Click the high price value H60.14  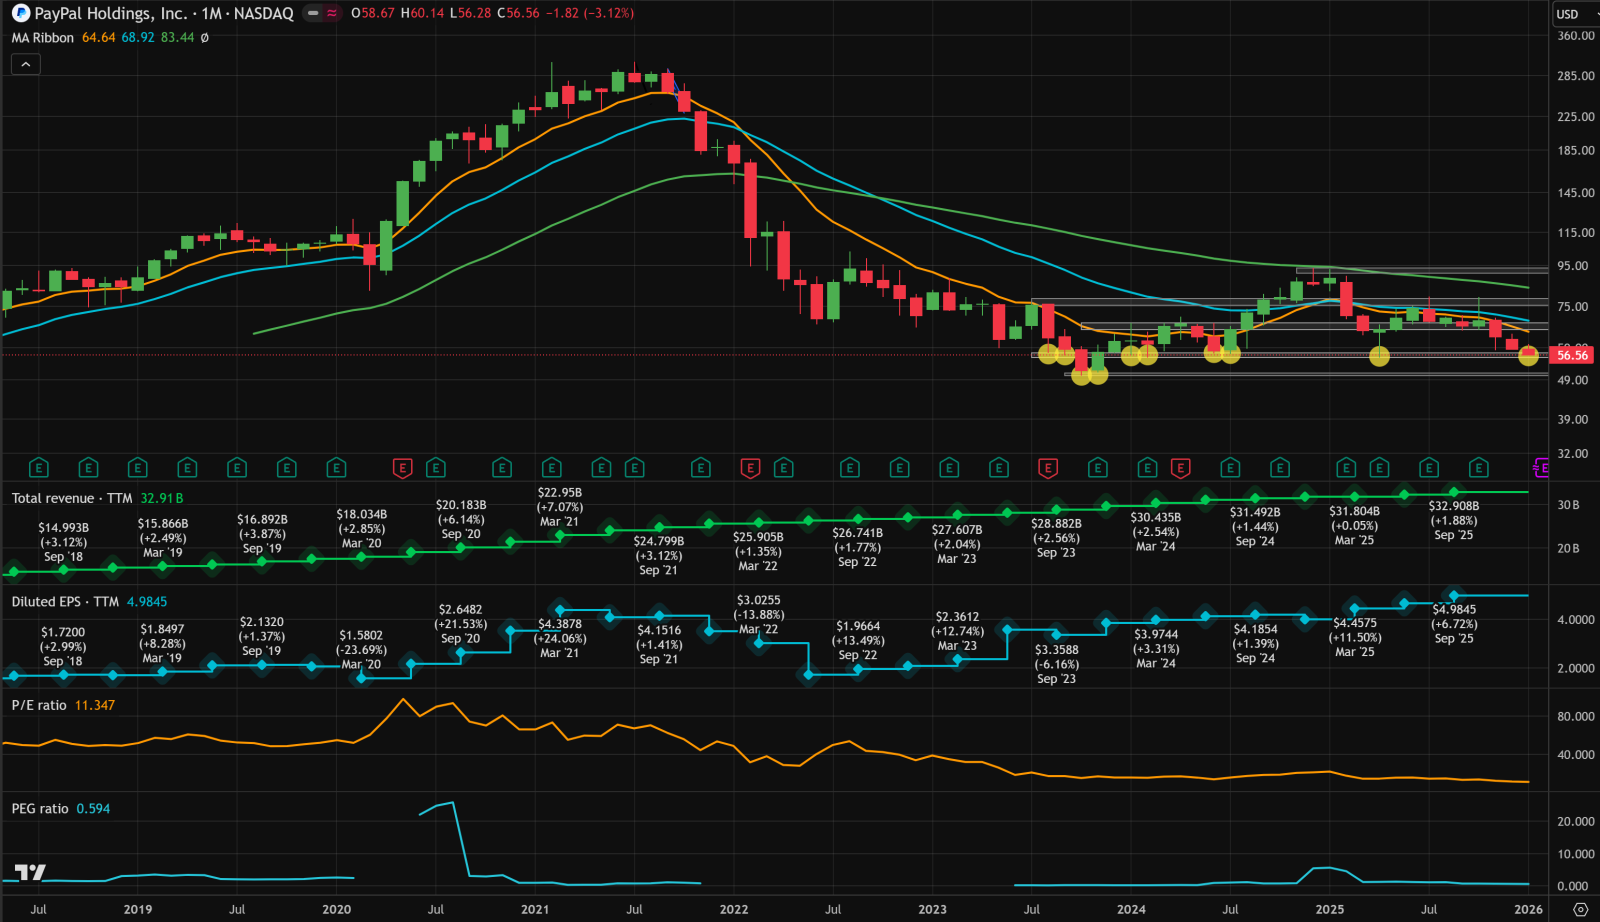tap(422, 14)
